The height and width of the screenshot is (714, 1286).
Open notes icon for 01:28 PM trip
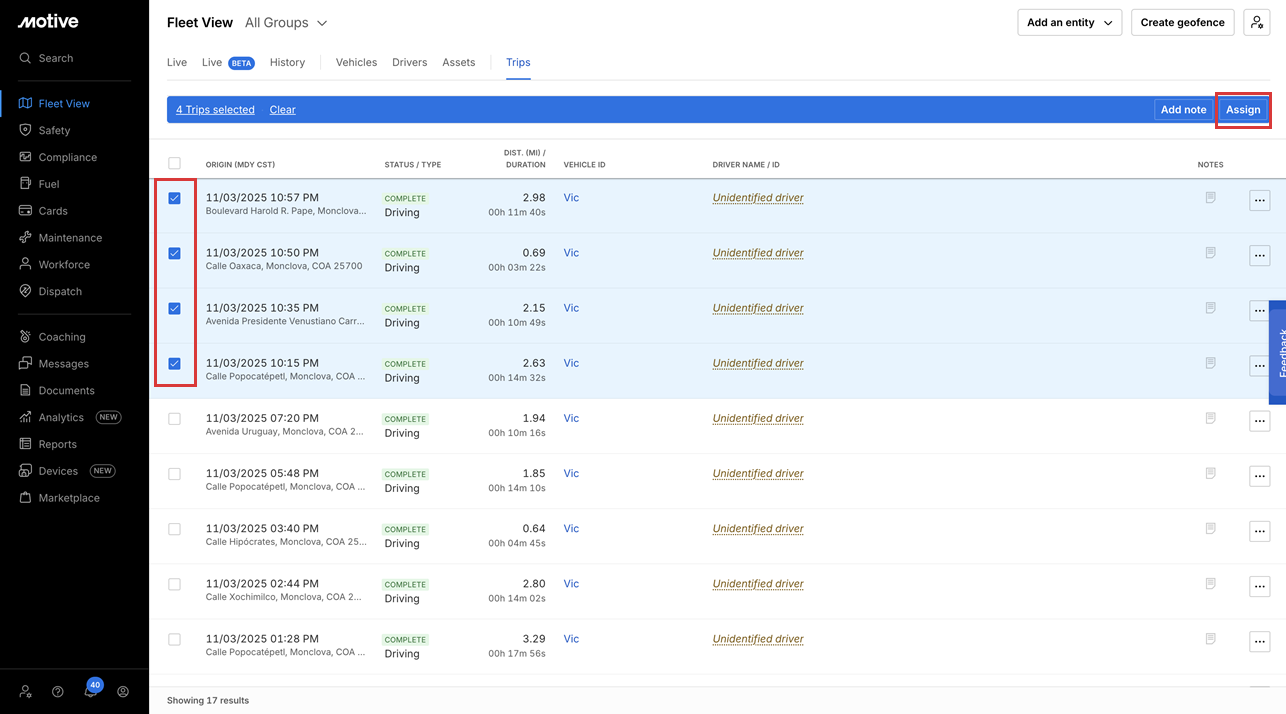point(1210,639)
